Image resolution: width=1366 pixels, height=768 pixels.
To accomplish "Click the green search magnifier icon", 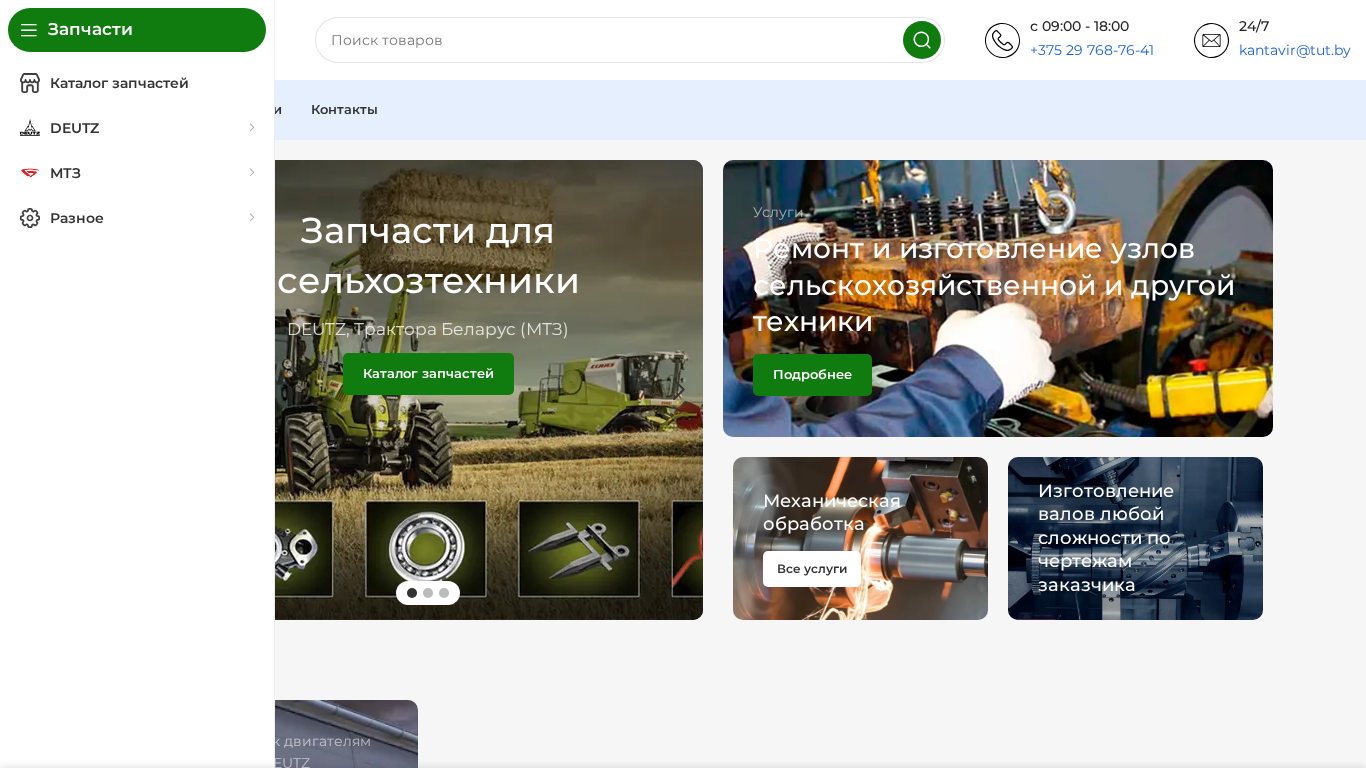I will (x=922, y=40).
